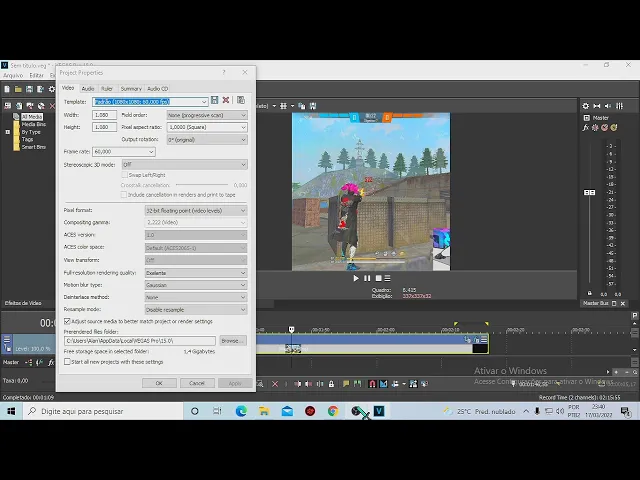Toggle Swap Left/Right checkbox
The height and width of the screenshot is (480, 640).
point(124,175)
